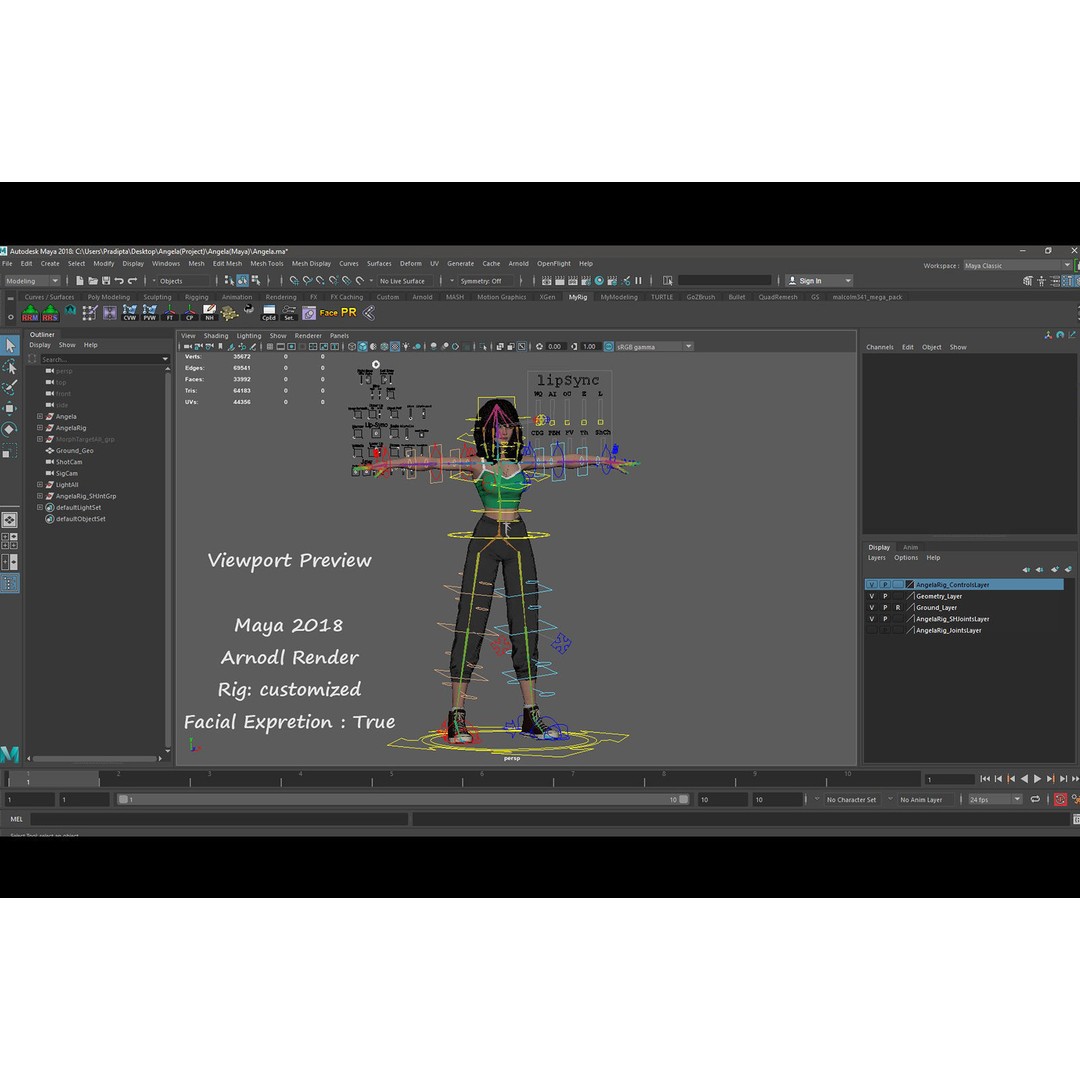1080x1080 pixels.
Task: Click the playback range slider bar
Action: tap(403, 799)
